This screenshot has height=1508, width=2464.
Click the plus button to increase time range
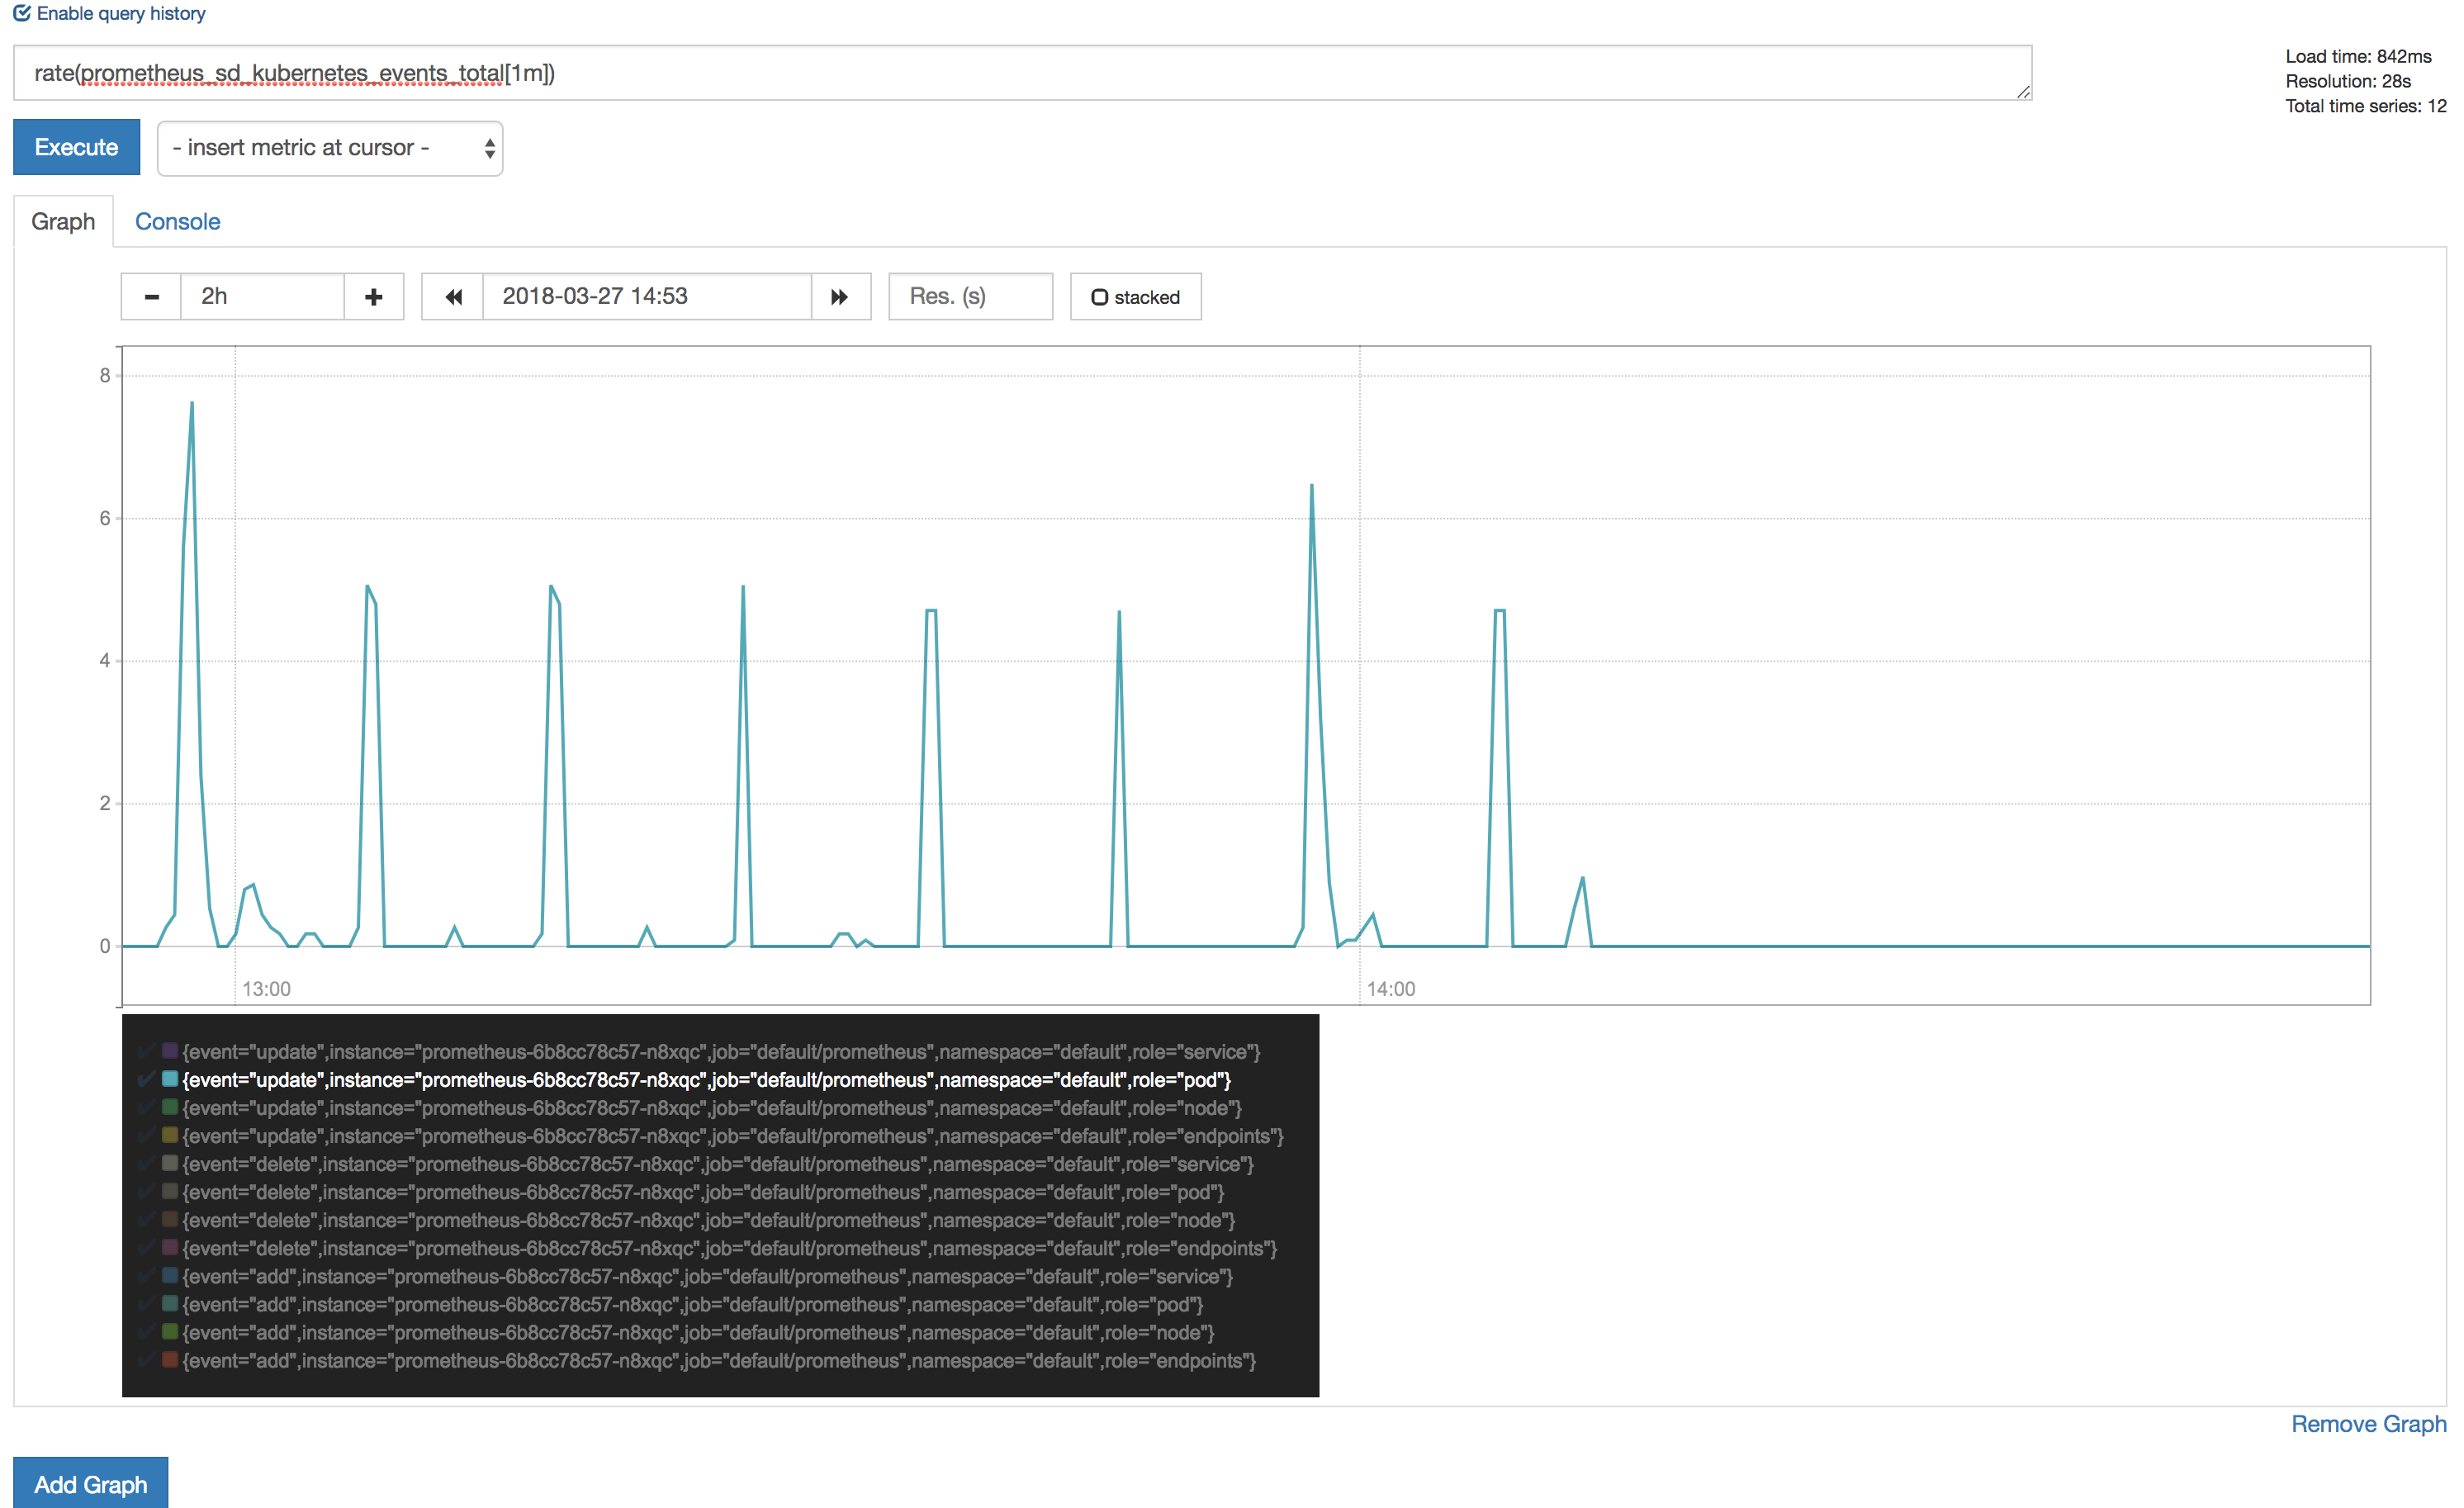click(x=373, y=297)
